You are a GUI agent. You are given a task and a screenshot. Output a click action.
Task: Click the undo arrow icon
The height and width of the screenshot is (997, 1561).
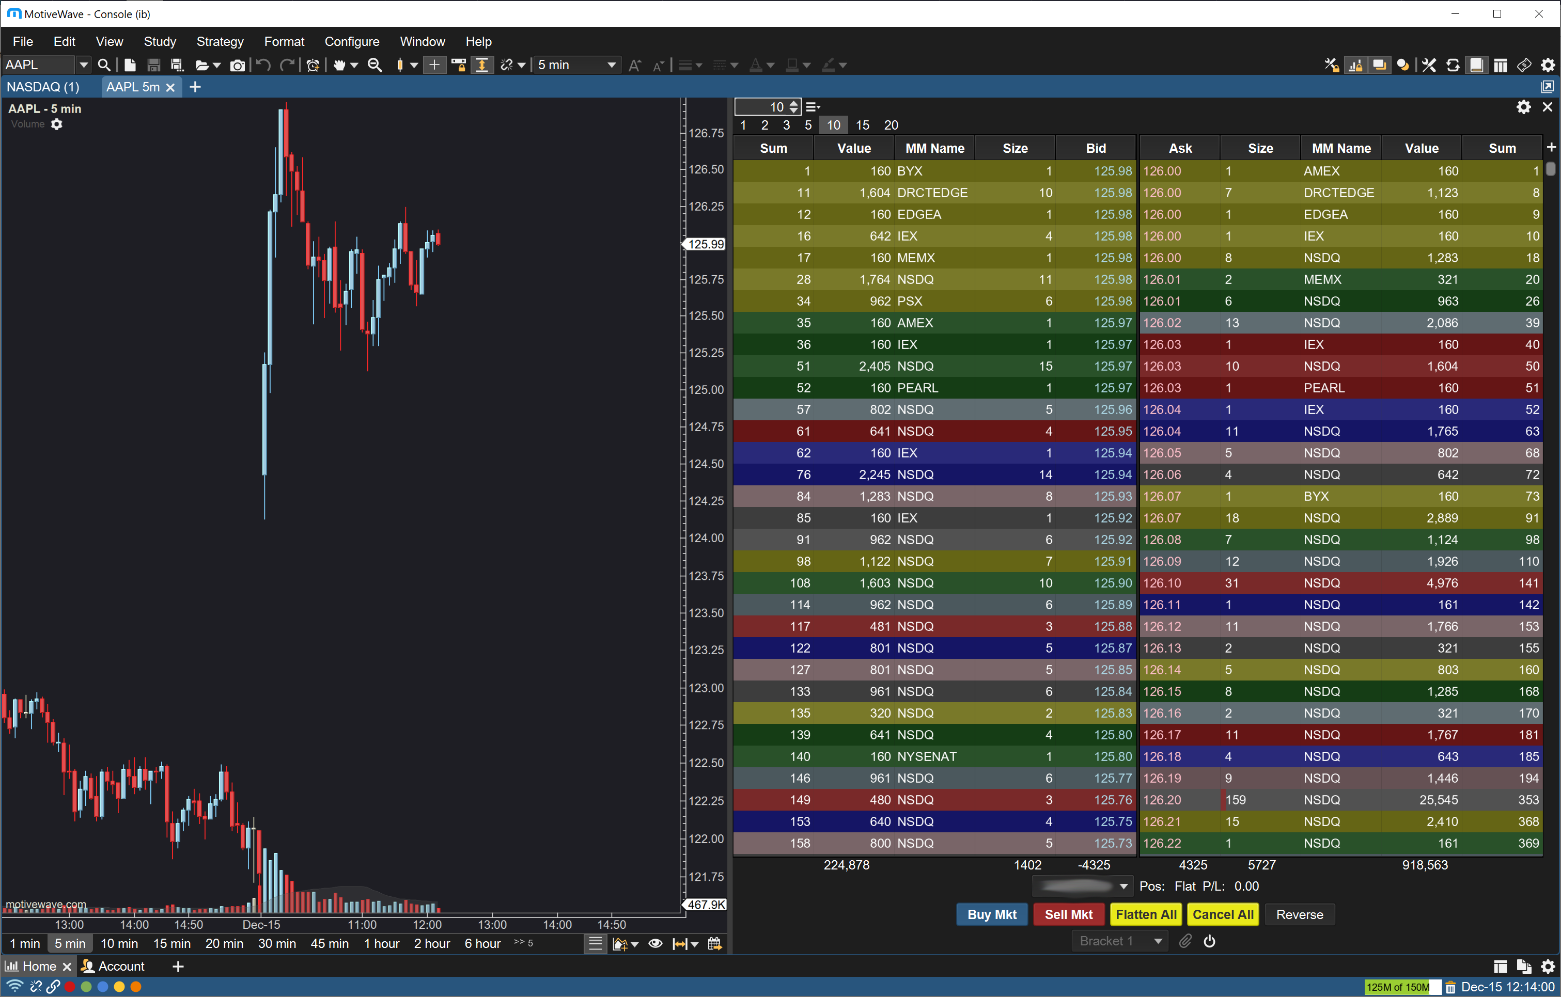[263, 65]
